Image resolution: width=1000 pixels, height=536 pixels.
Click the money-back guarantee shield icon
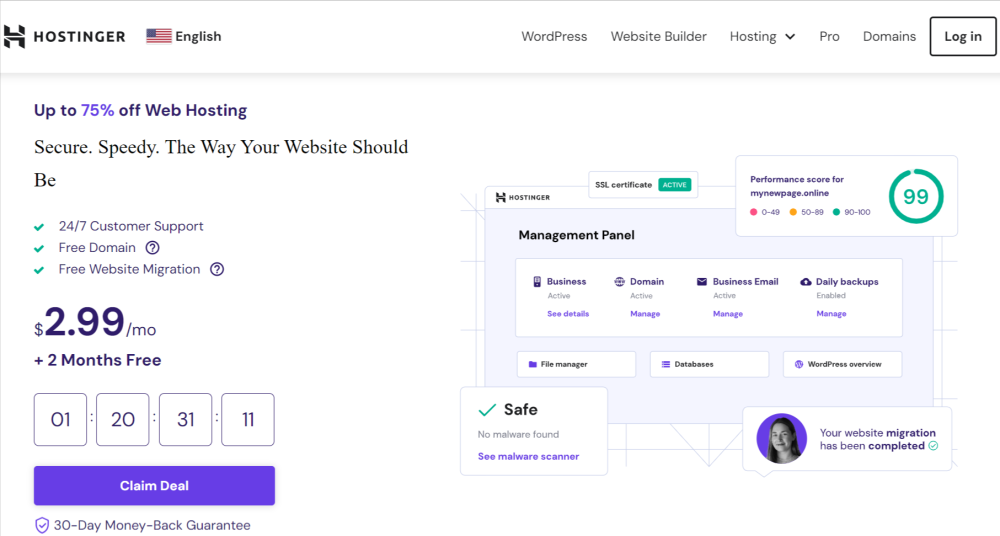(x=42, y=525)
